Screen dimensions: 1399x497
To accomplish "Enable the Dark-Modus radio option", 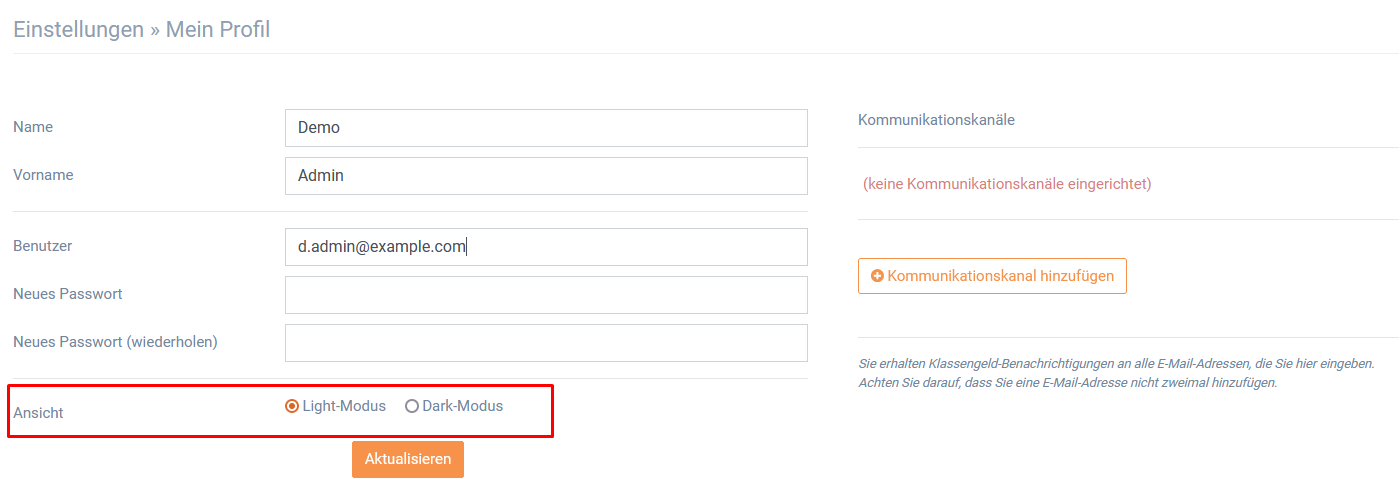I will [411, 406].
